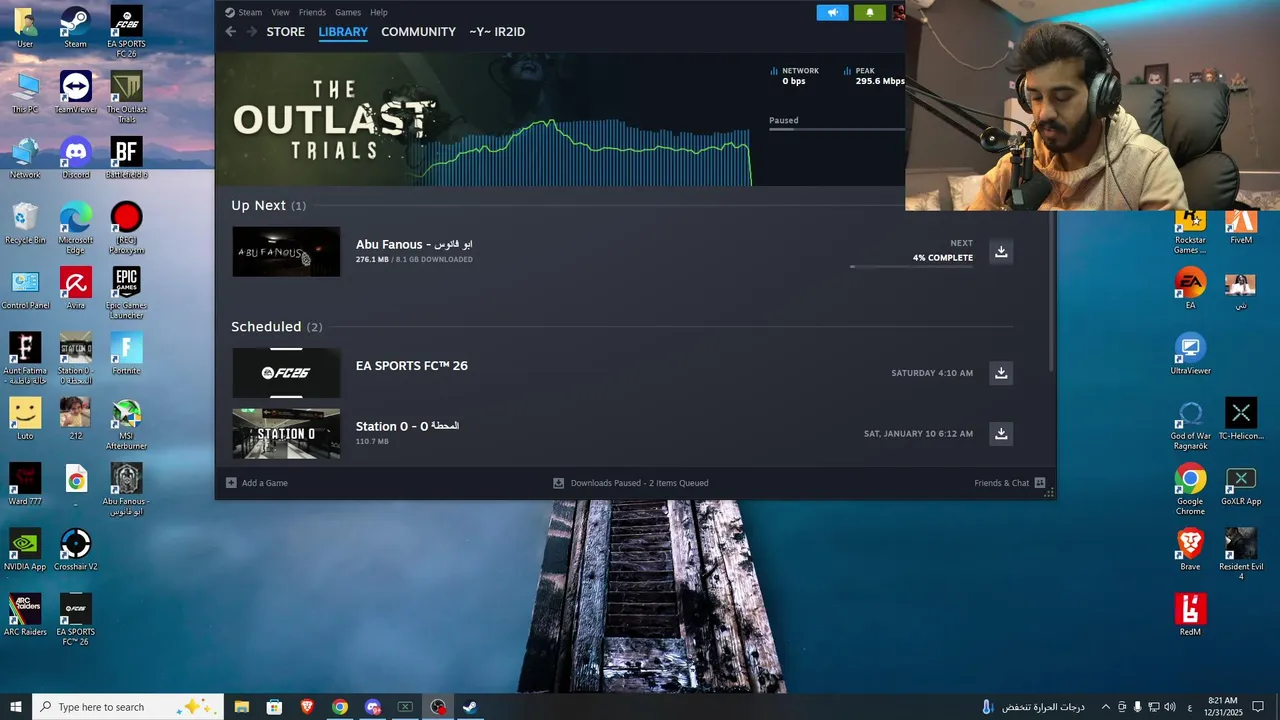Select the FiveM desktop icon
Screen dimensions: 1280x720
pyautogui.click(x=1241, y=228)
